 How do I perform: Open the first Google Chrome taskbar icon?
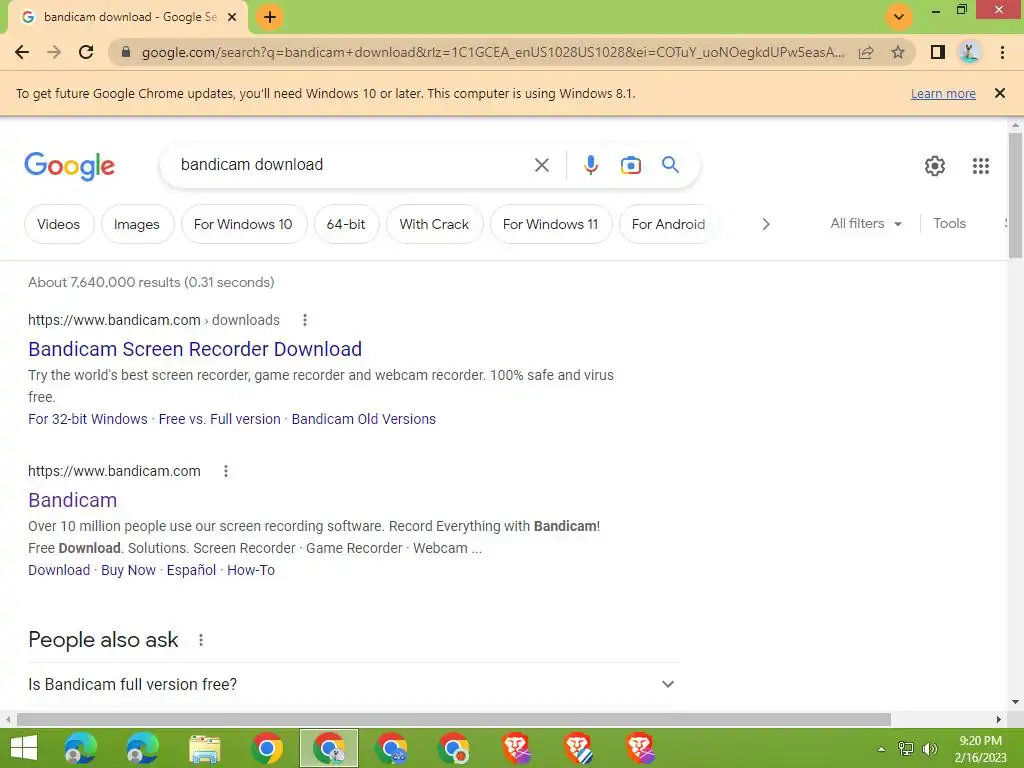point(266,748)
